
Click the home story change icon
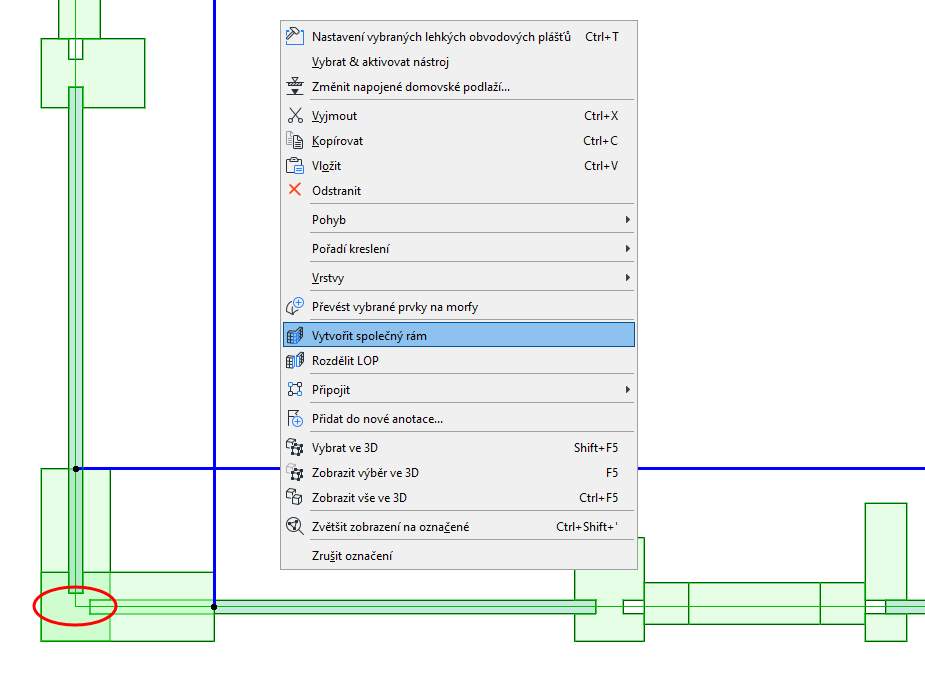294,87
